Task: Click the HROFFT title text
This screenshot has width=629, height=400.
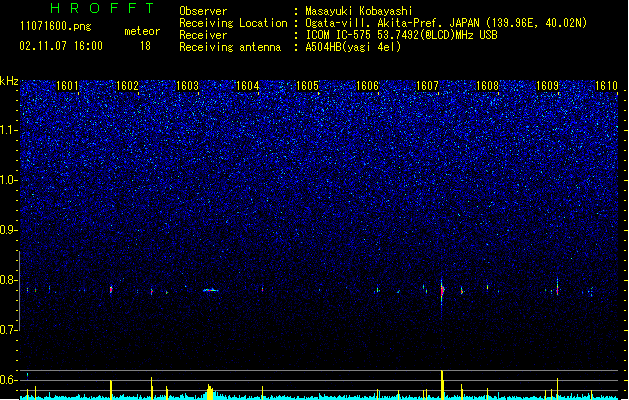Action: pyautogui.click(x=102, y=8)
